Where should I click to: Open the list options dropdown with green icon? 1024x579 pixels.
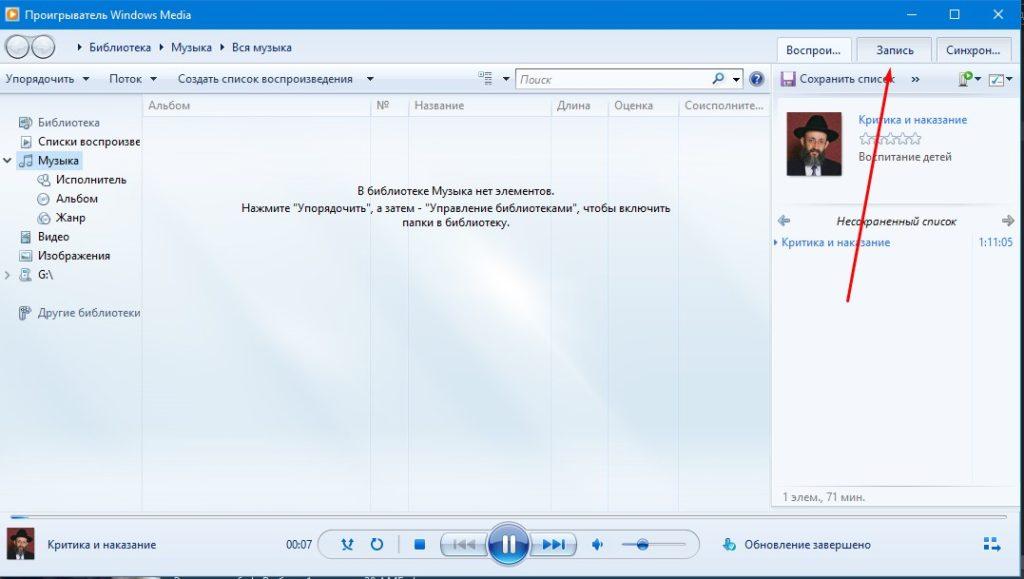[x=969, y=79]
